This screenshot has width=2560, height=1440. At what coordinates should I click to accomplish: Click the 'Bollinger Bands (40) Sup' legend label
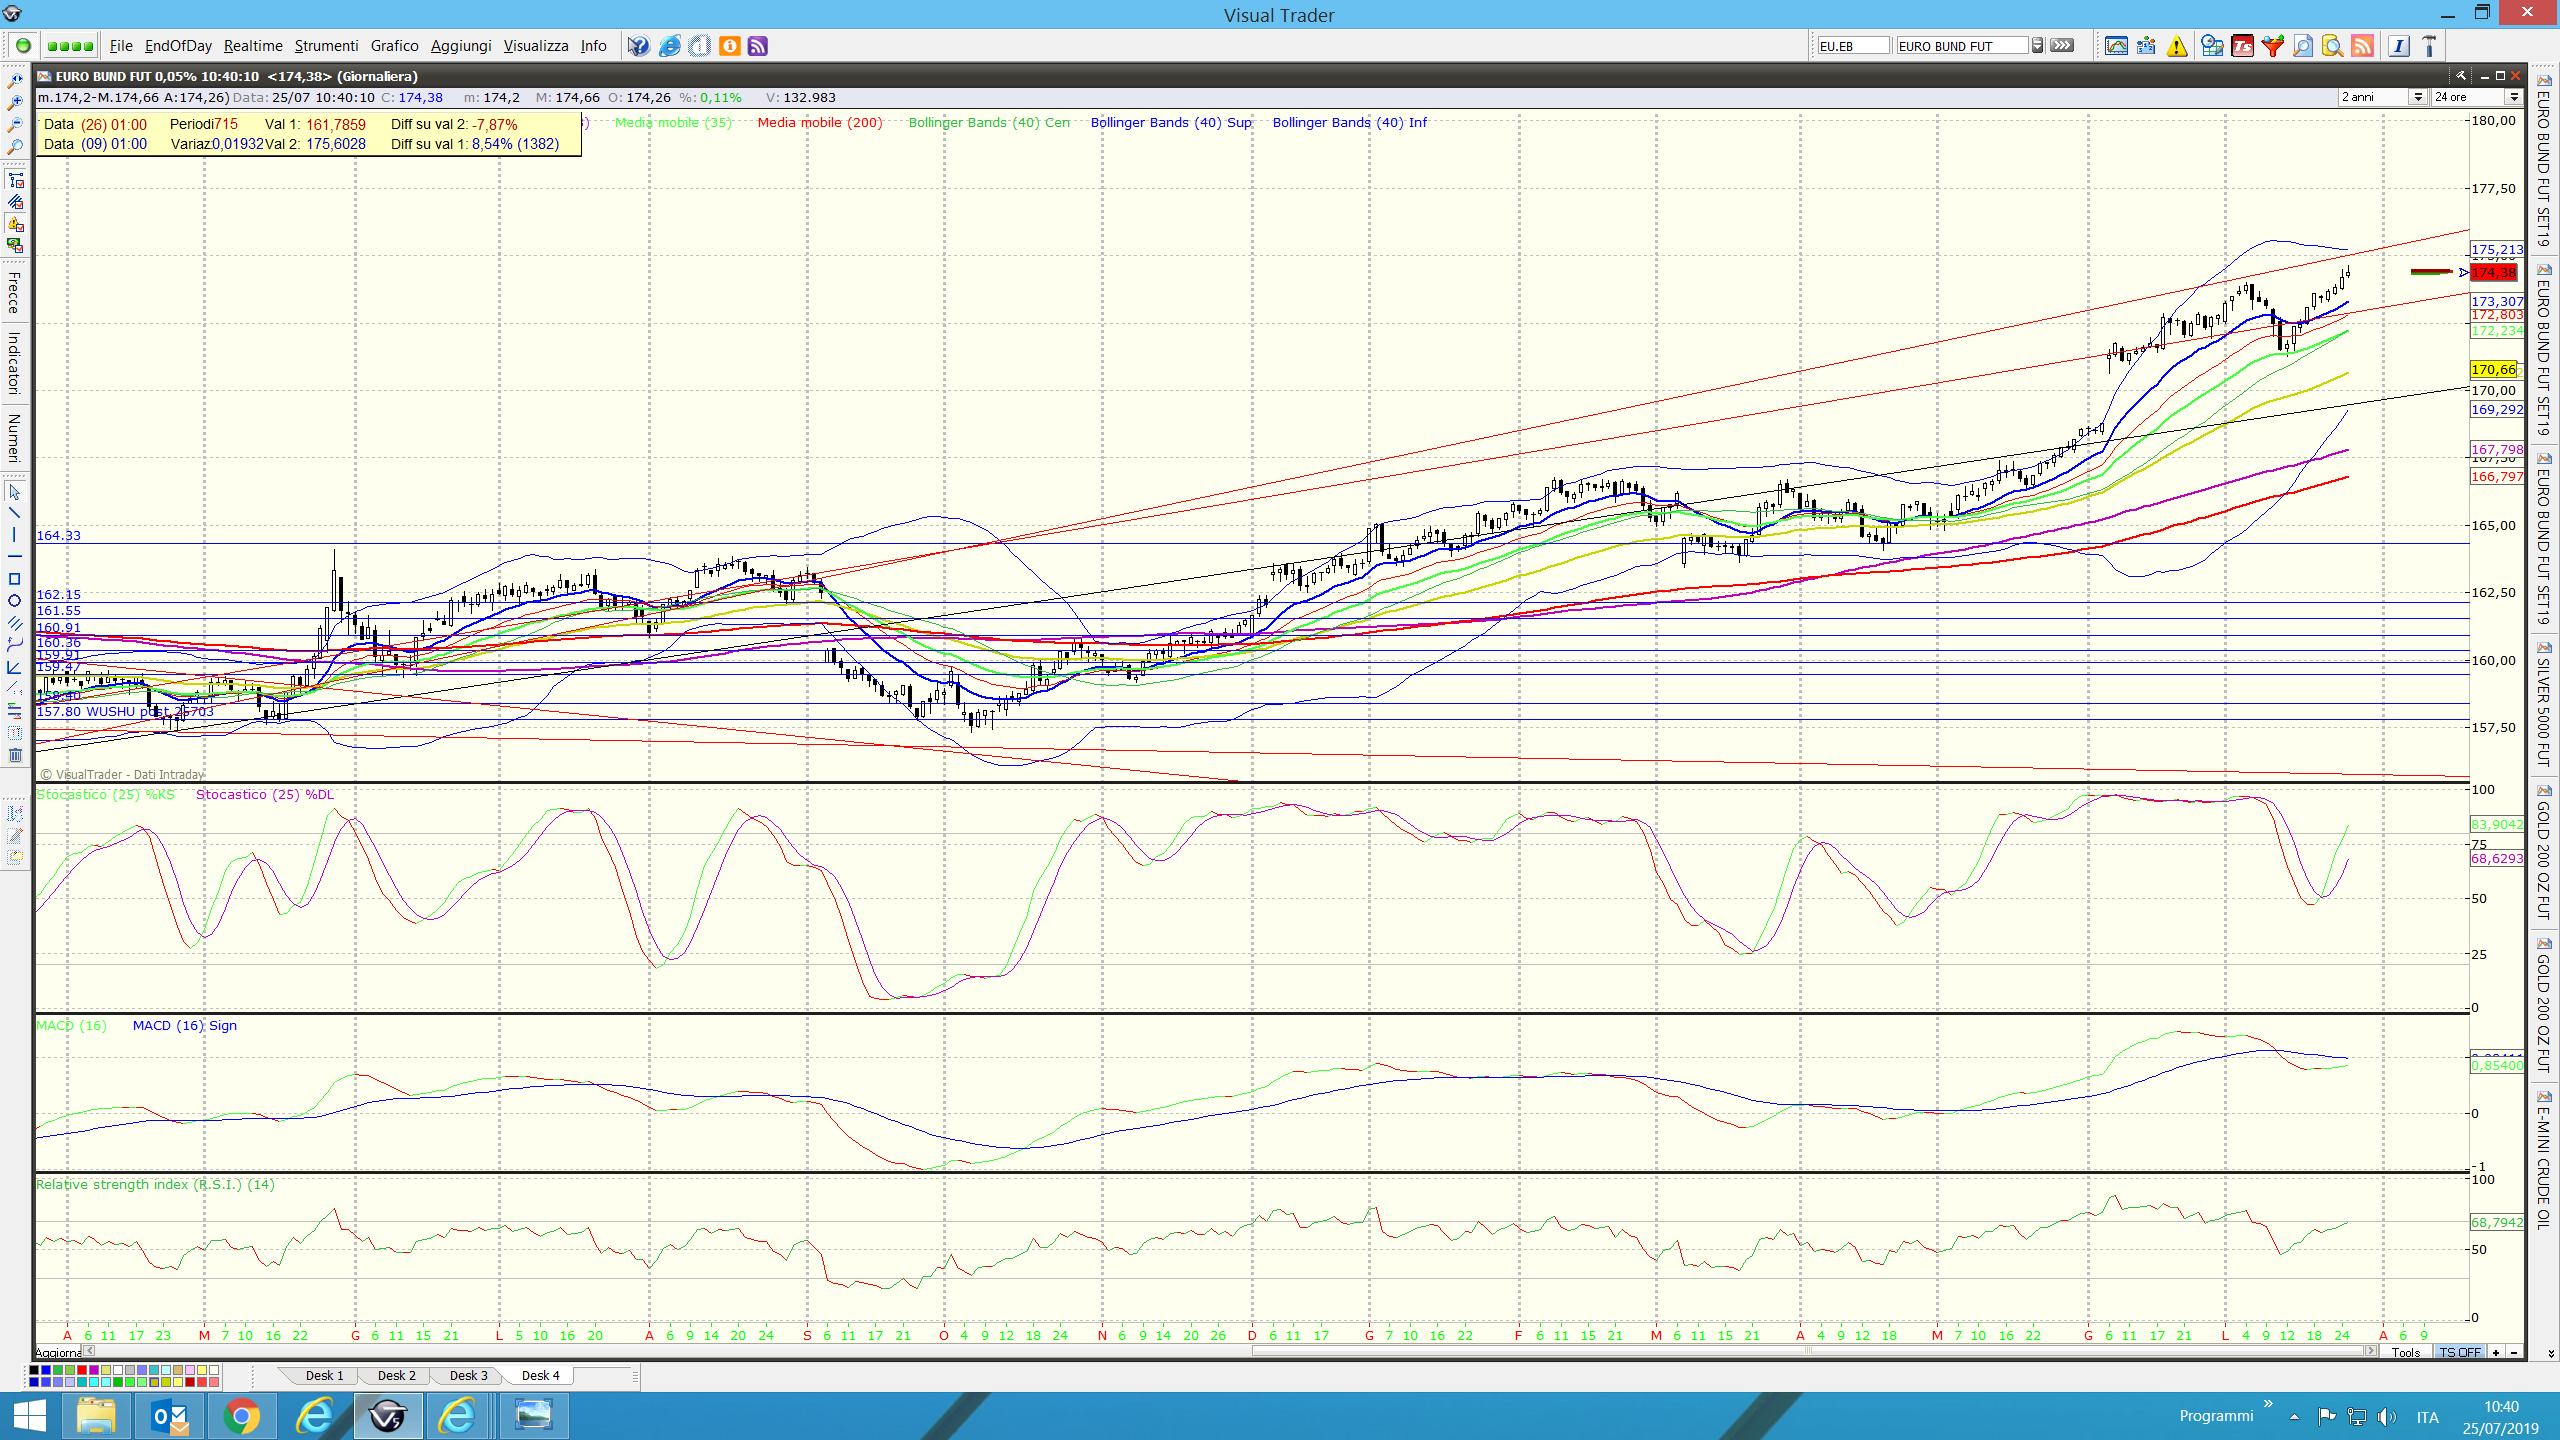point(1171,122)
